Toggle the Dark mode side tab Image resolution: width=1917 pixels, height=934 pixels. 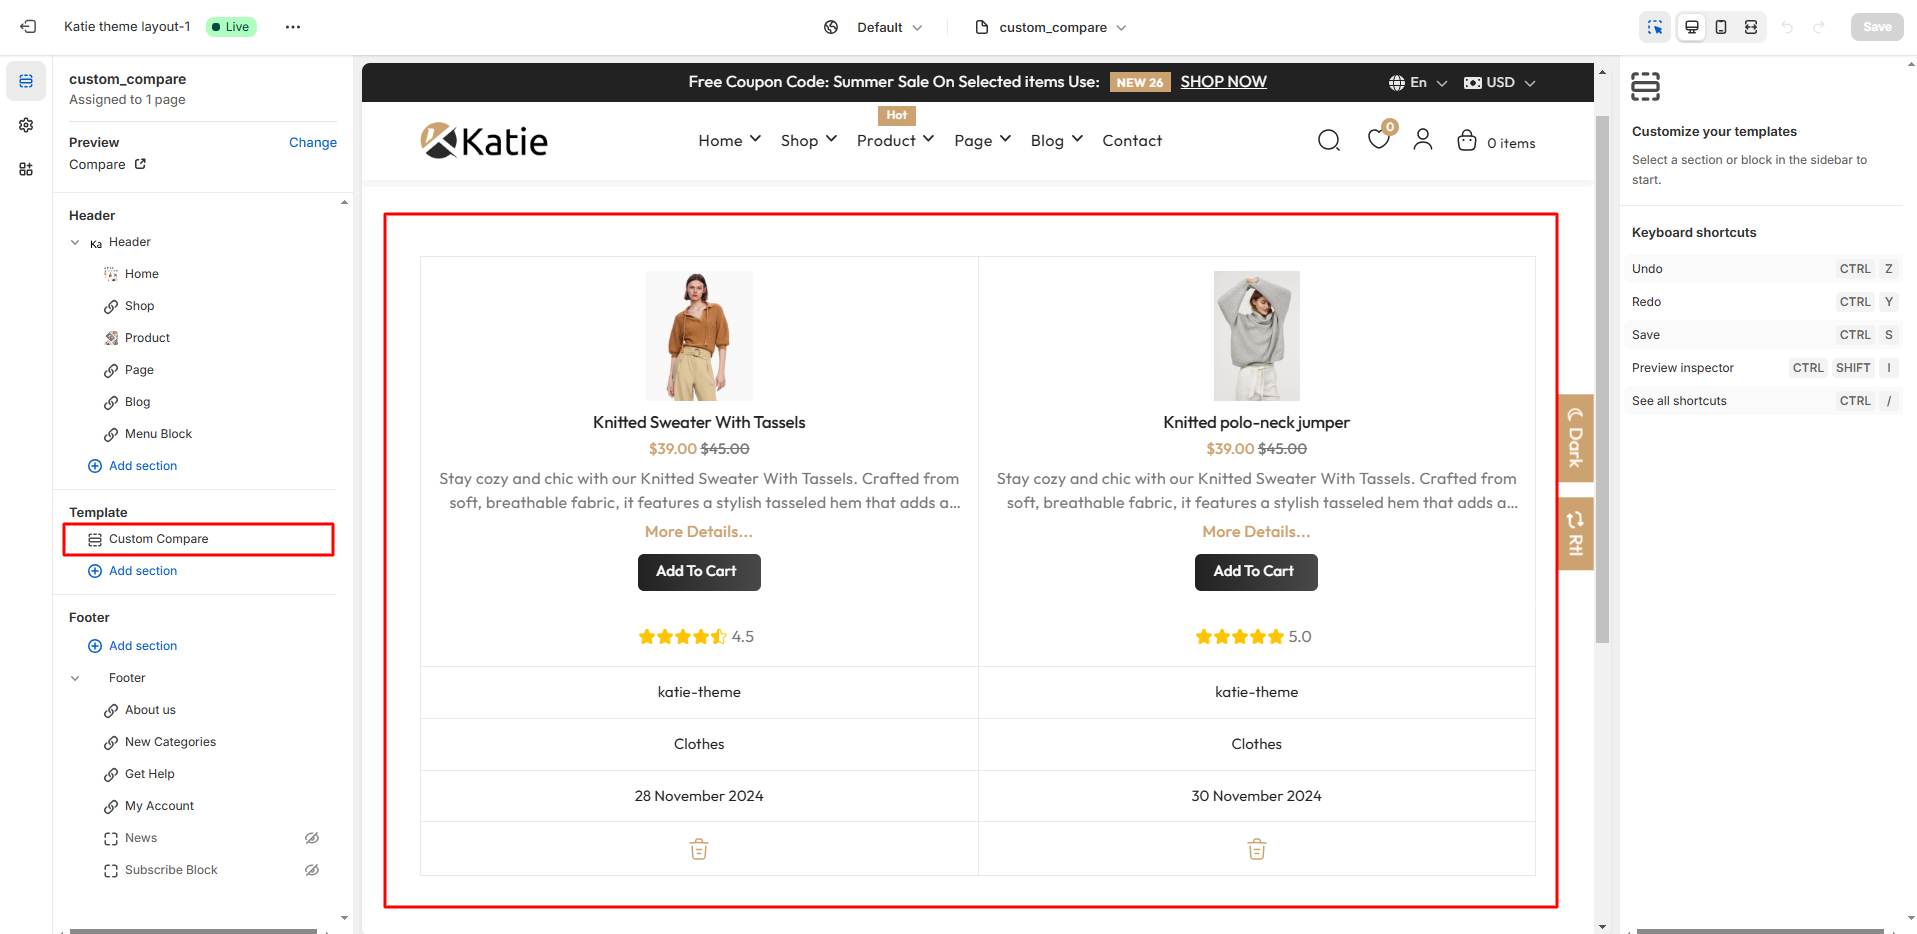[1575, 438]
